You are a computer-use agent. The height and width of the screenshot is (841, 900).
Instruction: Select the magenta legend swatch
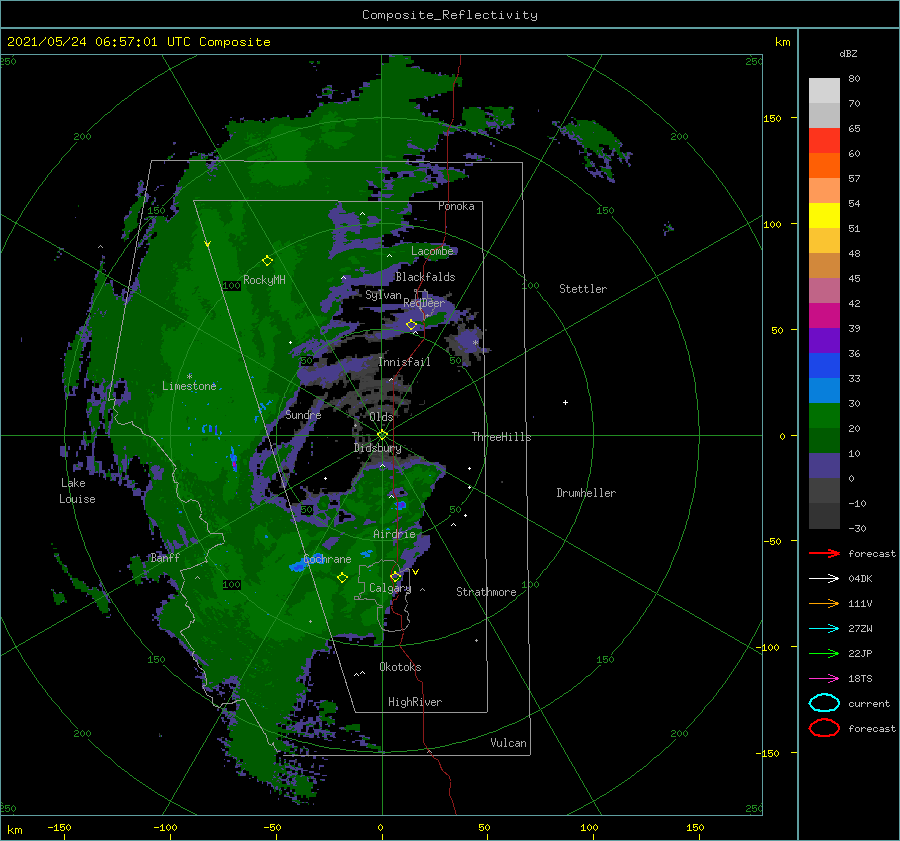pyautogui.click(x=824, y=316)
